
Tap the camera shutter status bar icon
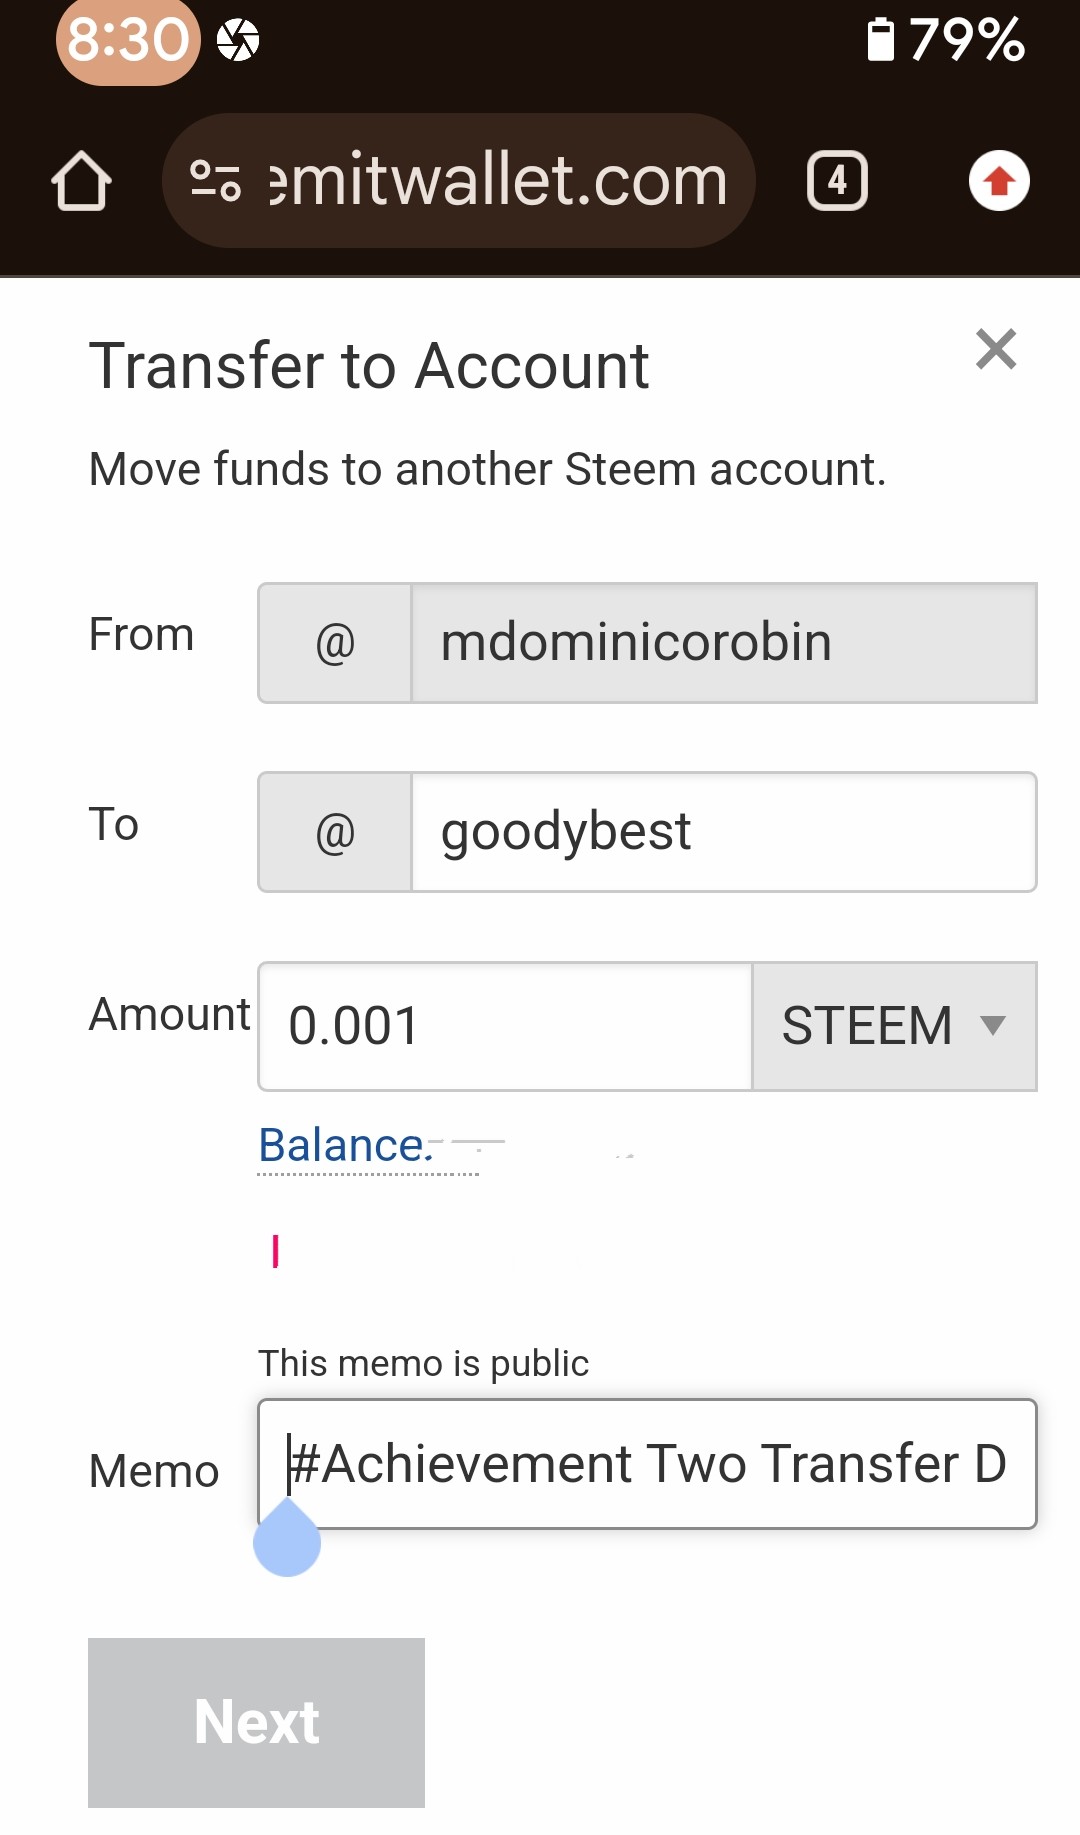[238, 40]
